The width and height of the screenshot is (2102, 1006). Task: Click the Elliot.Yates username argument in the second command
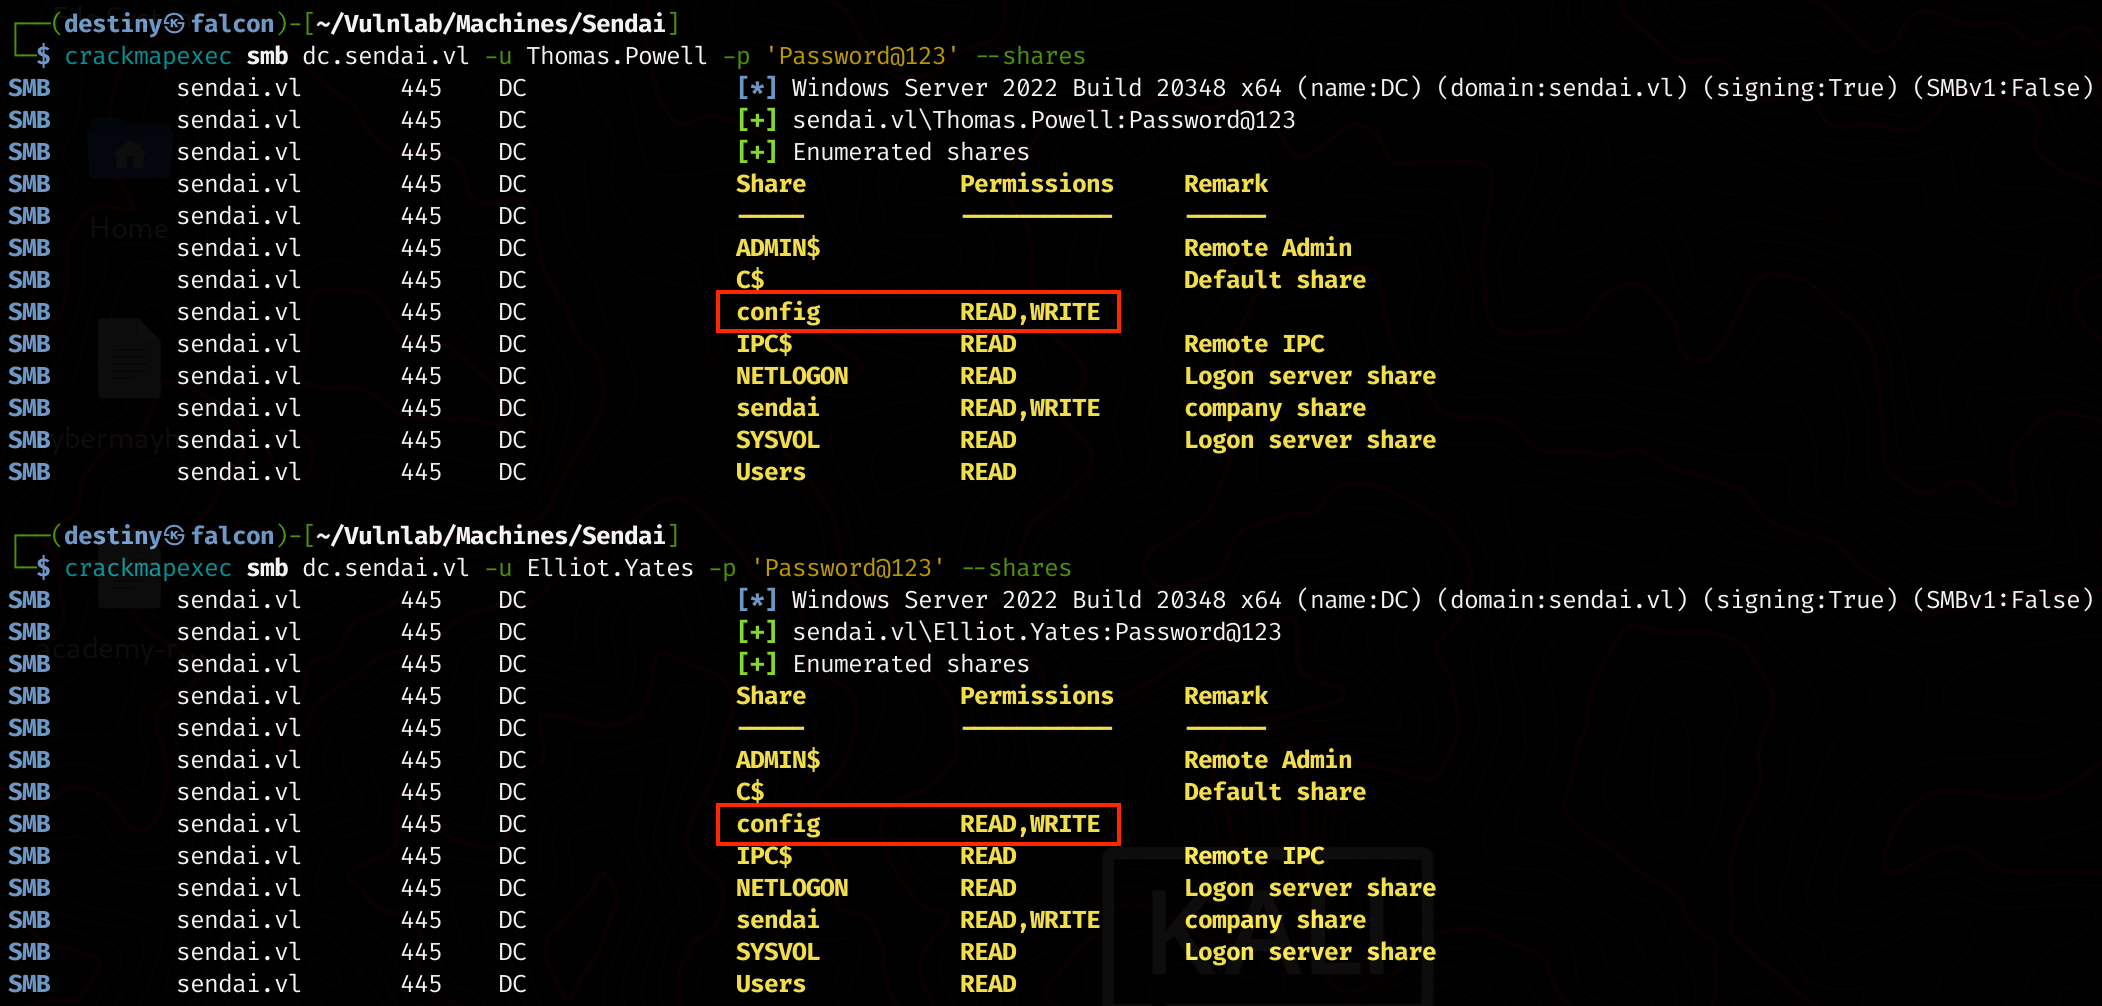pyautogui.click(x=610, y=568)
